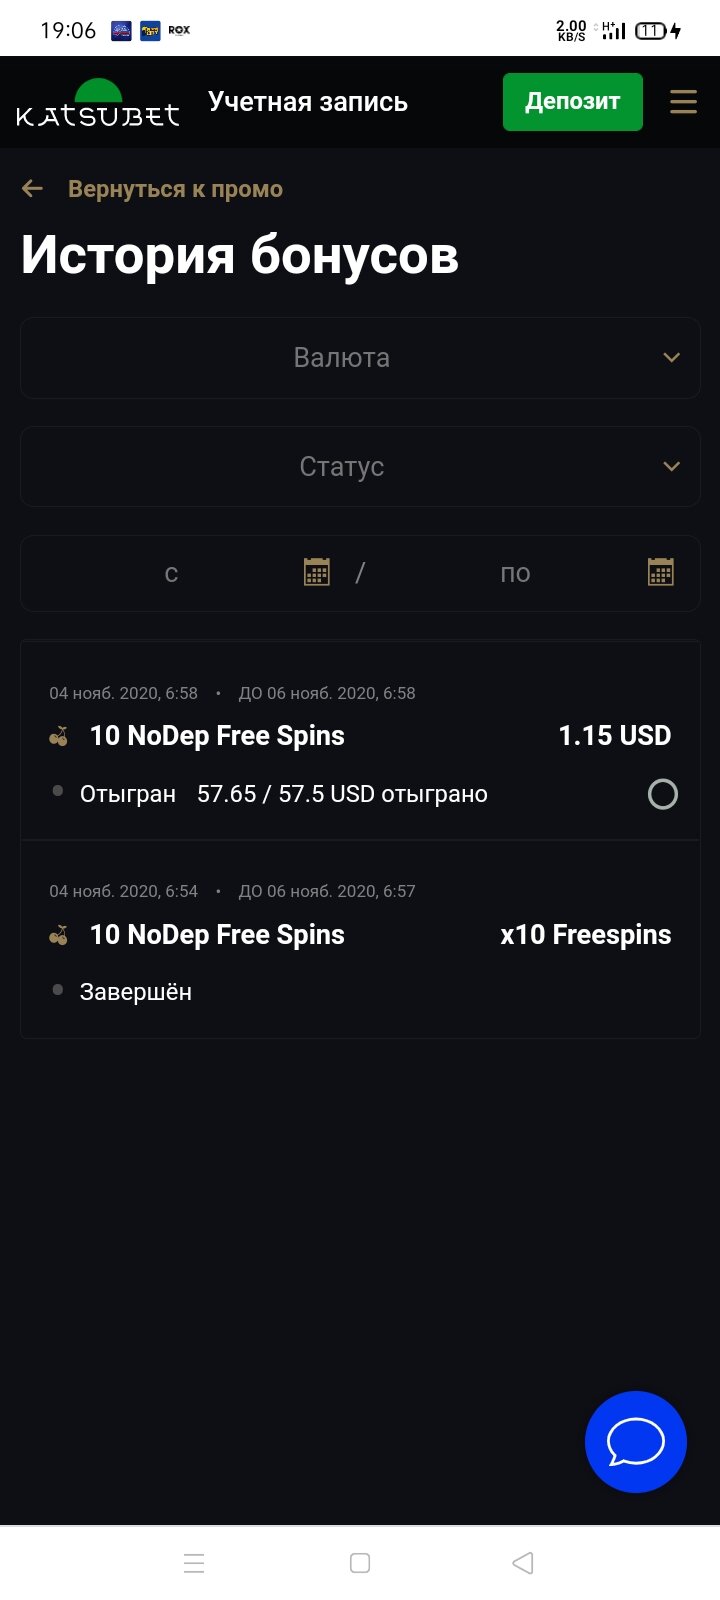Viewport: 720px width, 1600px height.
Task: Toggle the circle on wagered bonus
Action: [663, 794]
